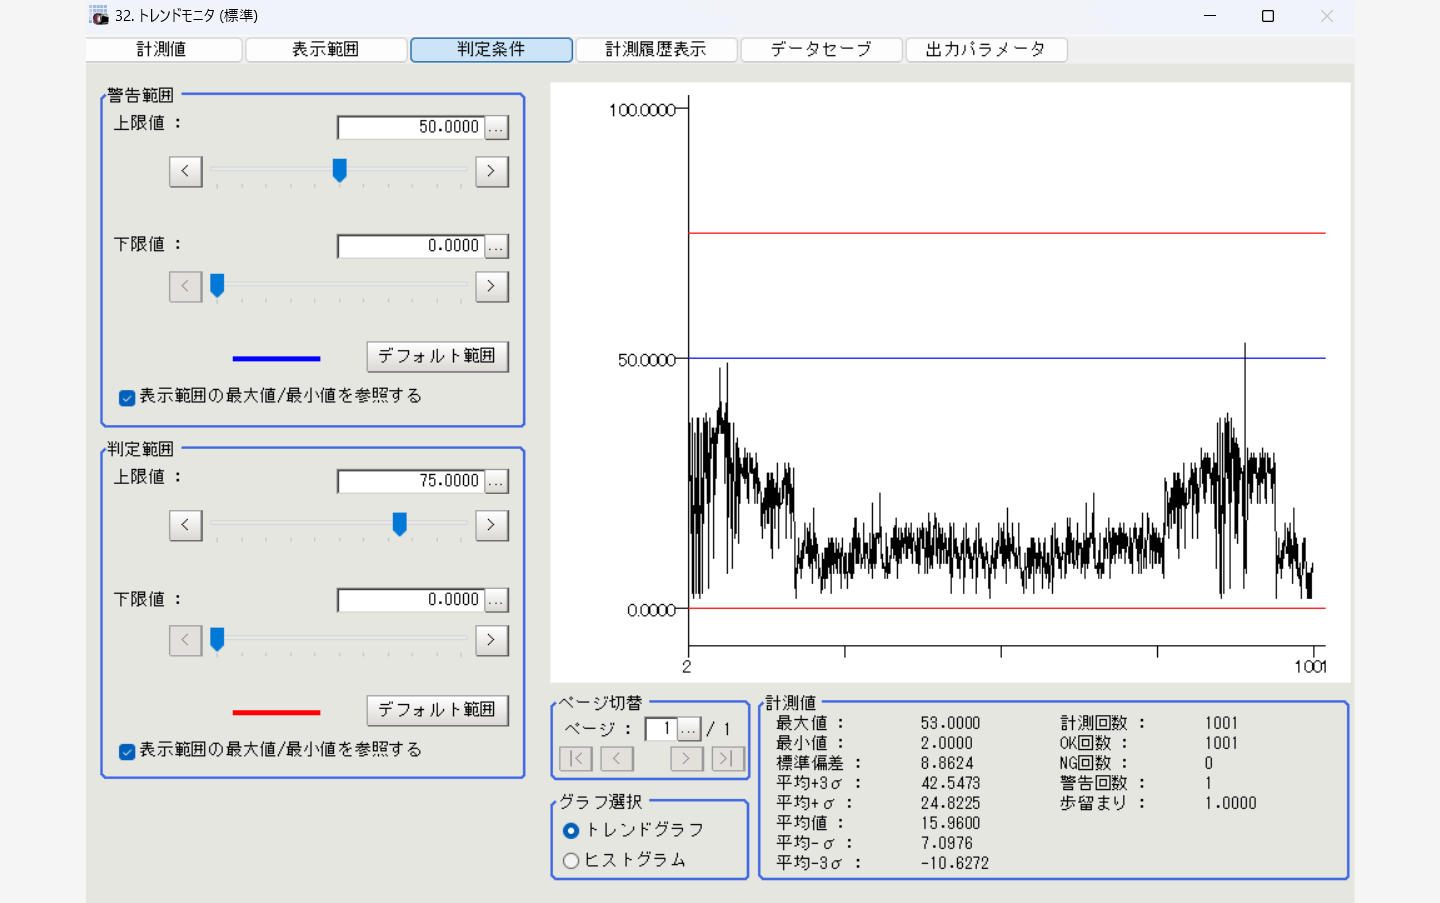Viewport: 1440px width, 903px height.
Task: Open numeric editor for warning upper limit 50.0000
Action: (x=497, y=128)
